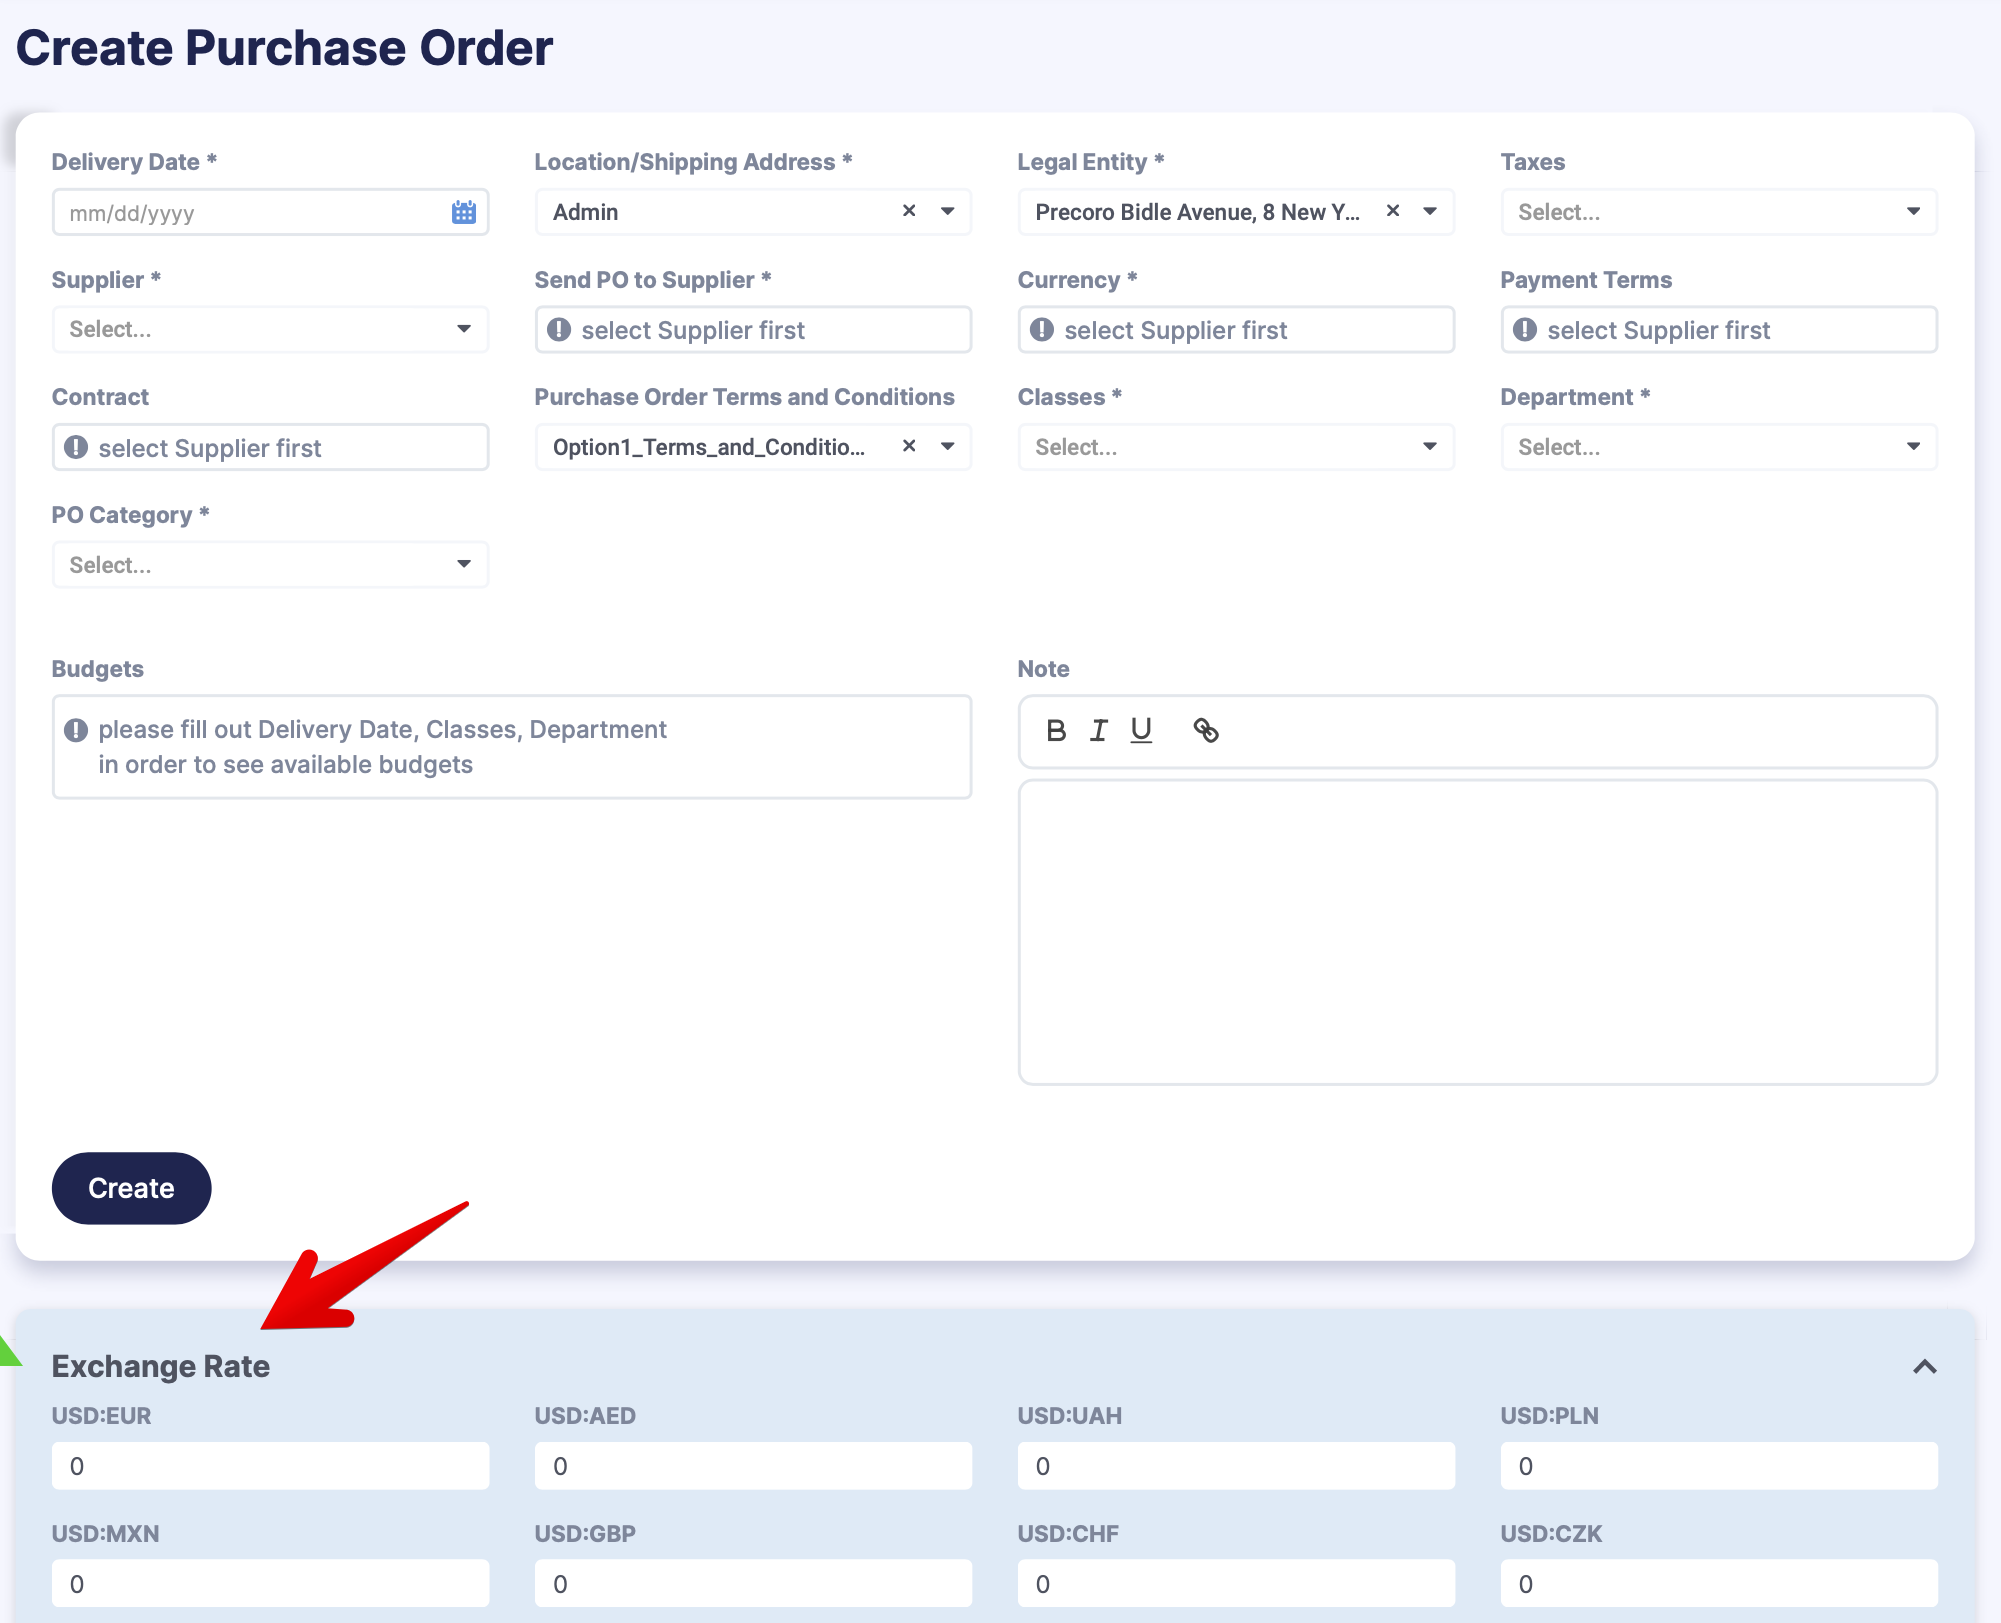Screen dimensions: 2001x1623
Task: Open the PO Category dropdown
Action: click(464, 564)
